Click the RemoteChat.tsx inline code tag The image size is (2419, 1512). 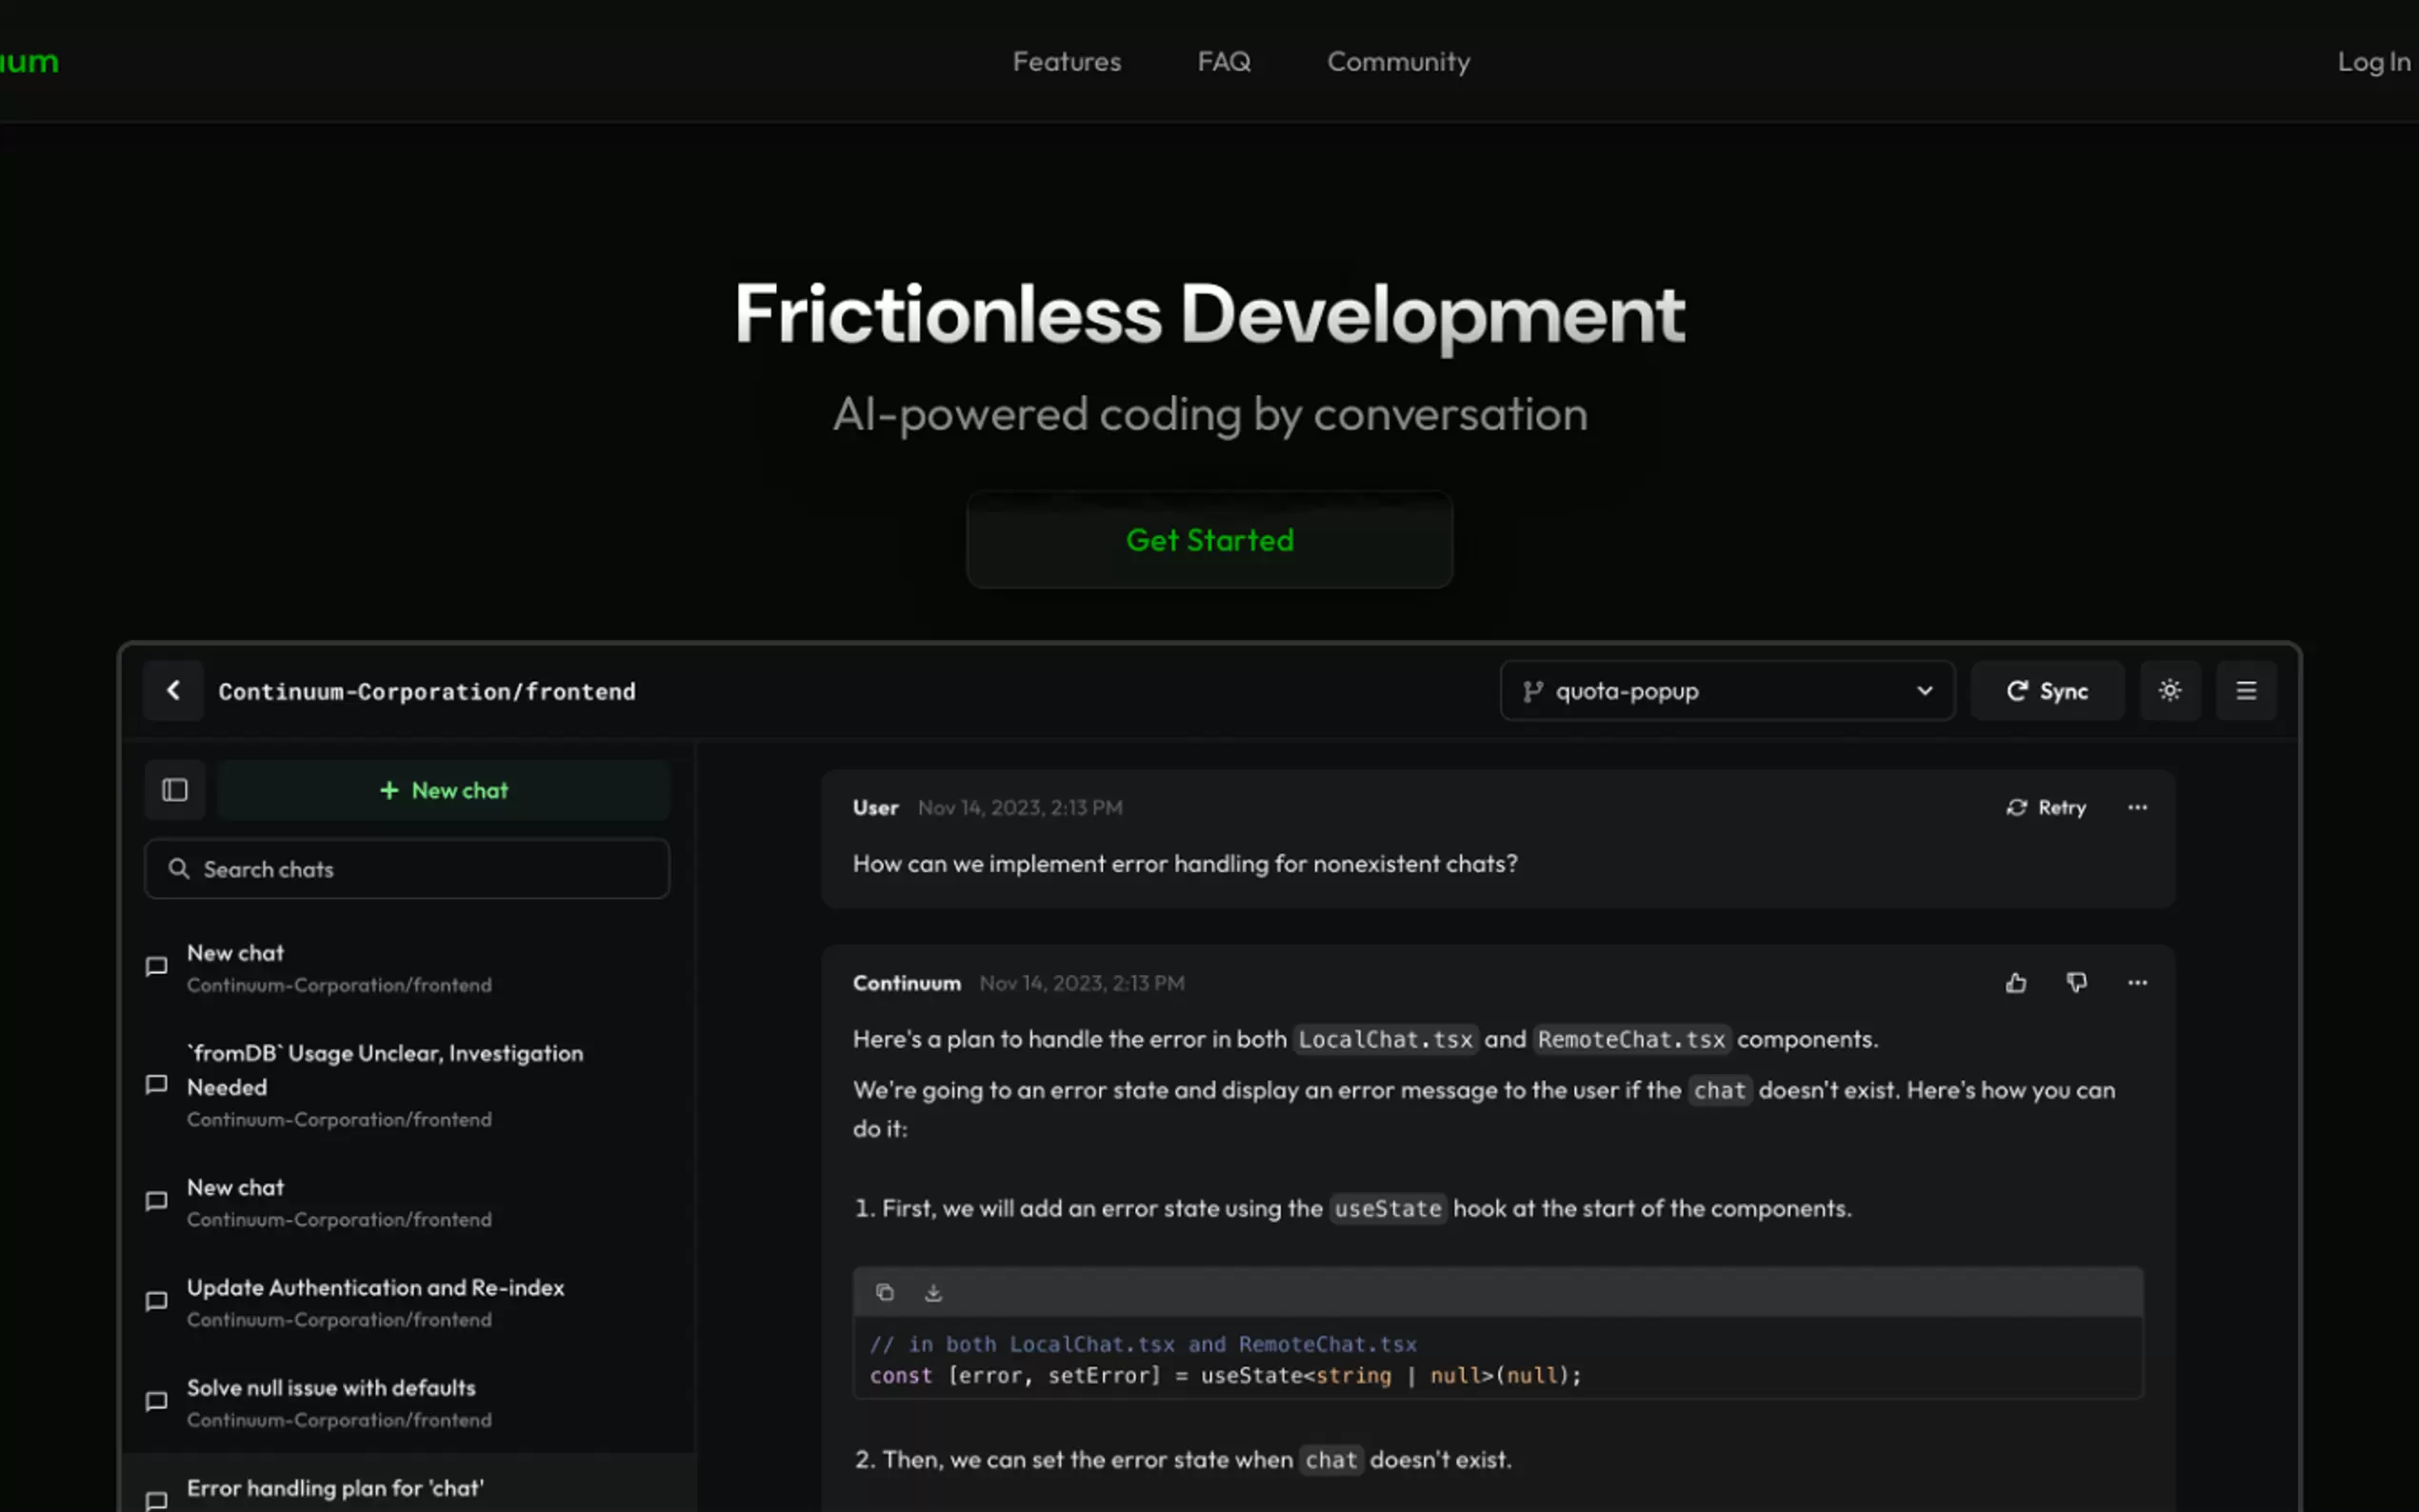click(x=1631, y=1040)
